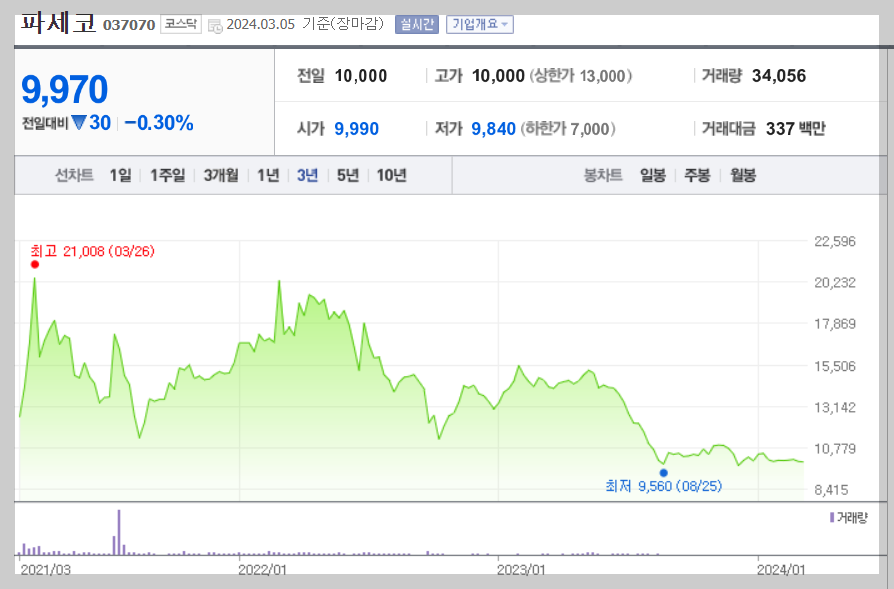This screenshot has width=894, height=589.
Task: Click the stock code 037070
Action: coord(129,25)
